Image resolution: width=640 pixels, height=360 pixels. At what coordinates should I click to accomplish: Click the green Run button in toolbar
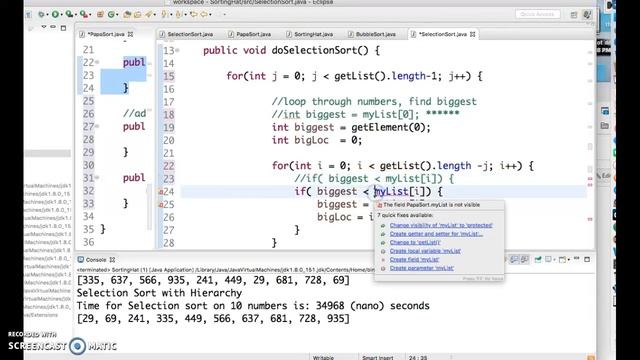pyautogui.click(x=55, y=14)
